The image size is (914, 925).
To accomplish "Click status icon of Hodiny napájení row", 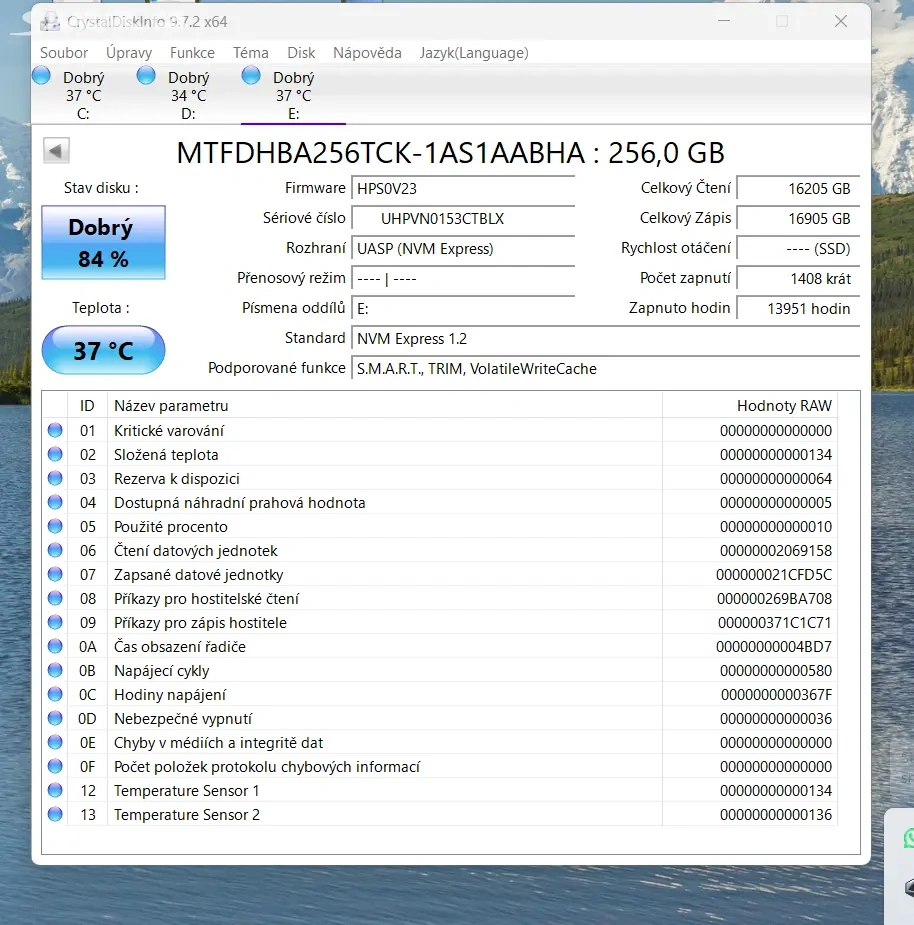I will point(55,694).
